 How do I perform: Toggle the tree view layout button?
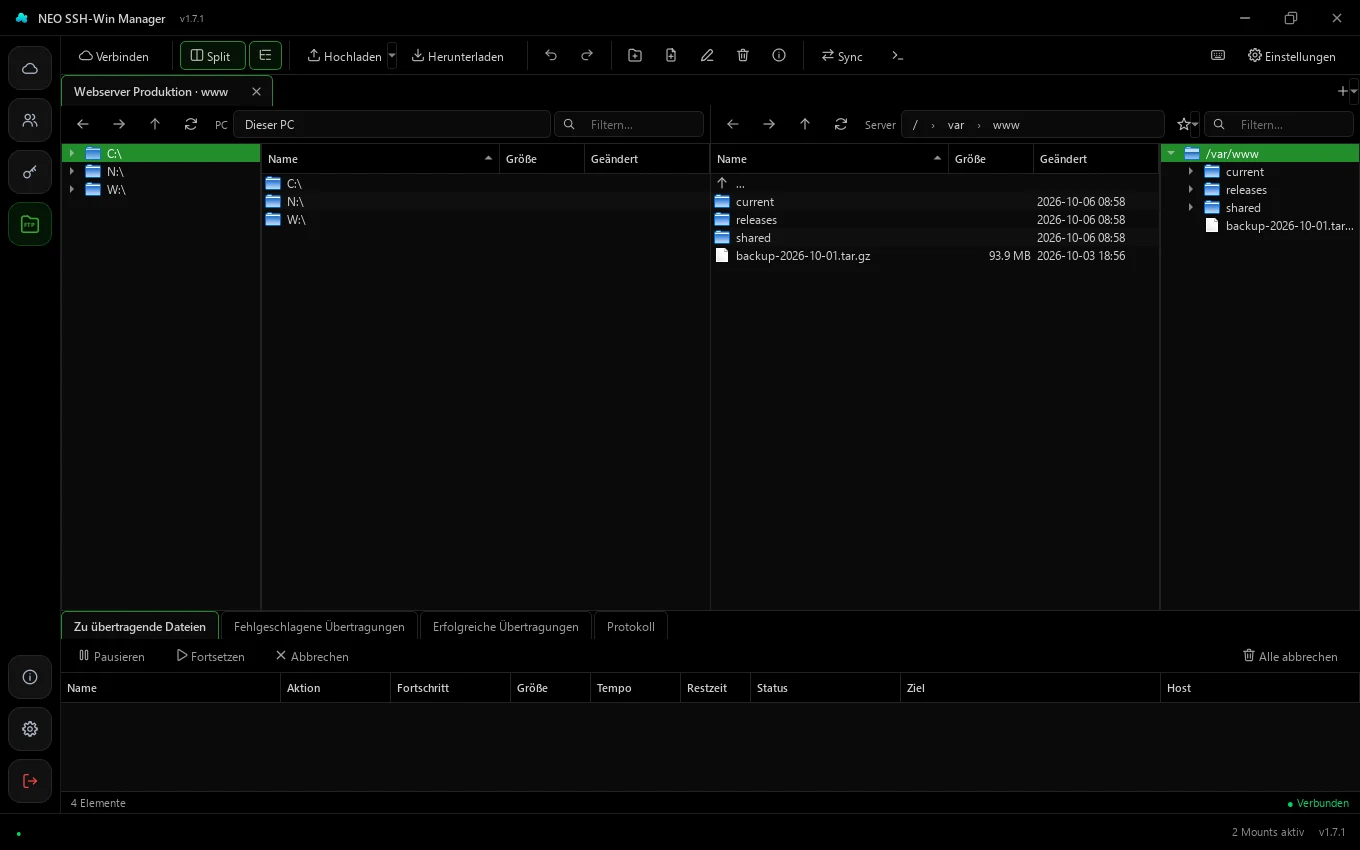265,56
